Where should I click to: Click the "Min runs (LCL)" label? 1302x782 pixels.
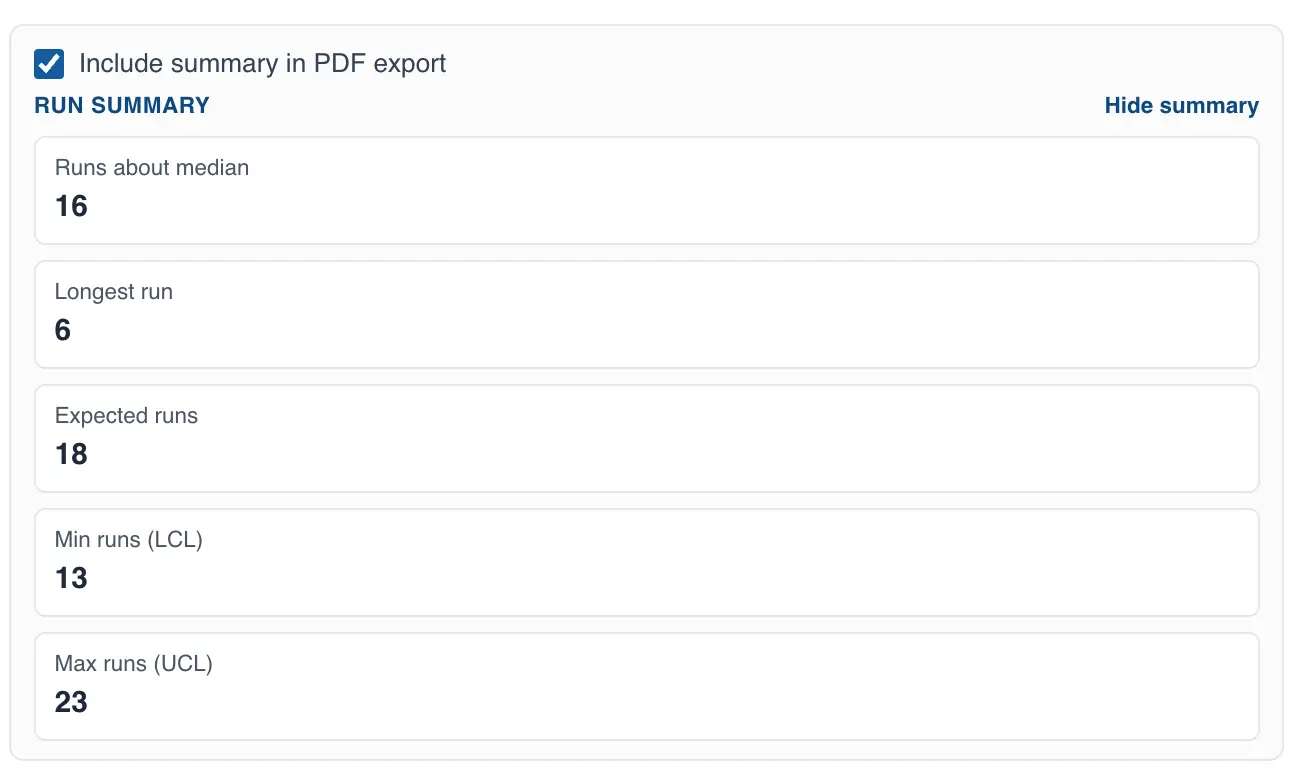(129, 540)
